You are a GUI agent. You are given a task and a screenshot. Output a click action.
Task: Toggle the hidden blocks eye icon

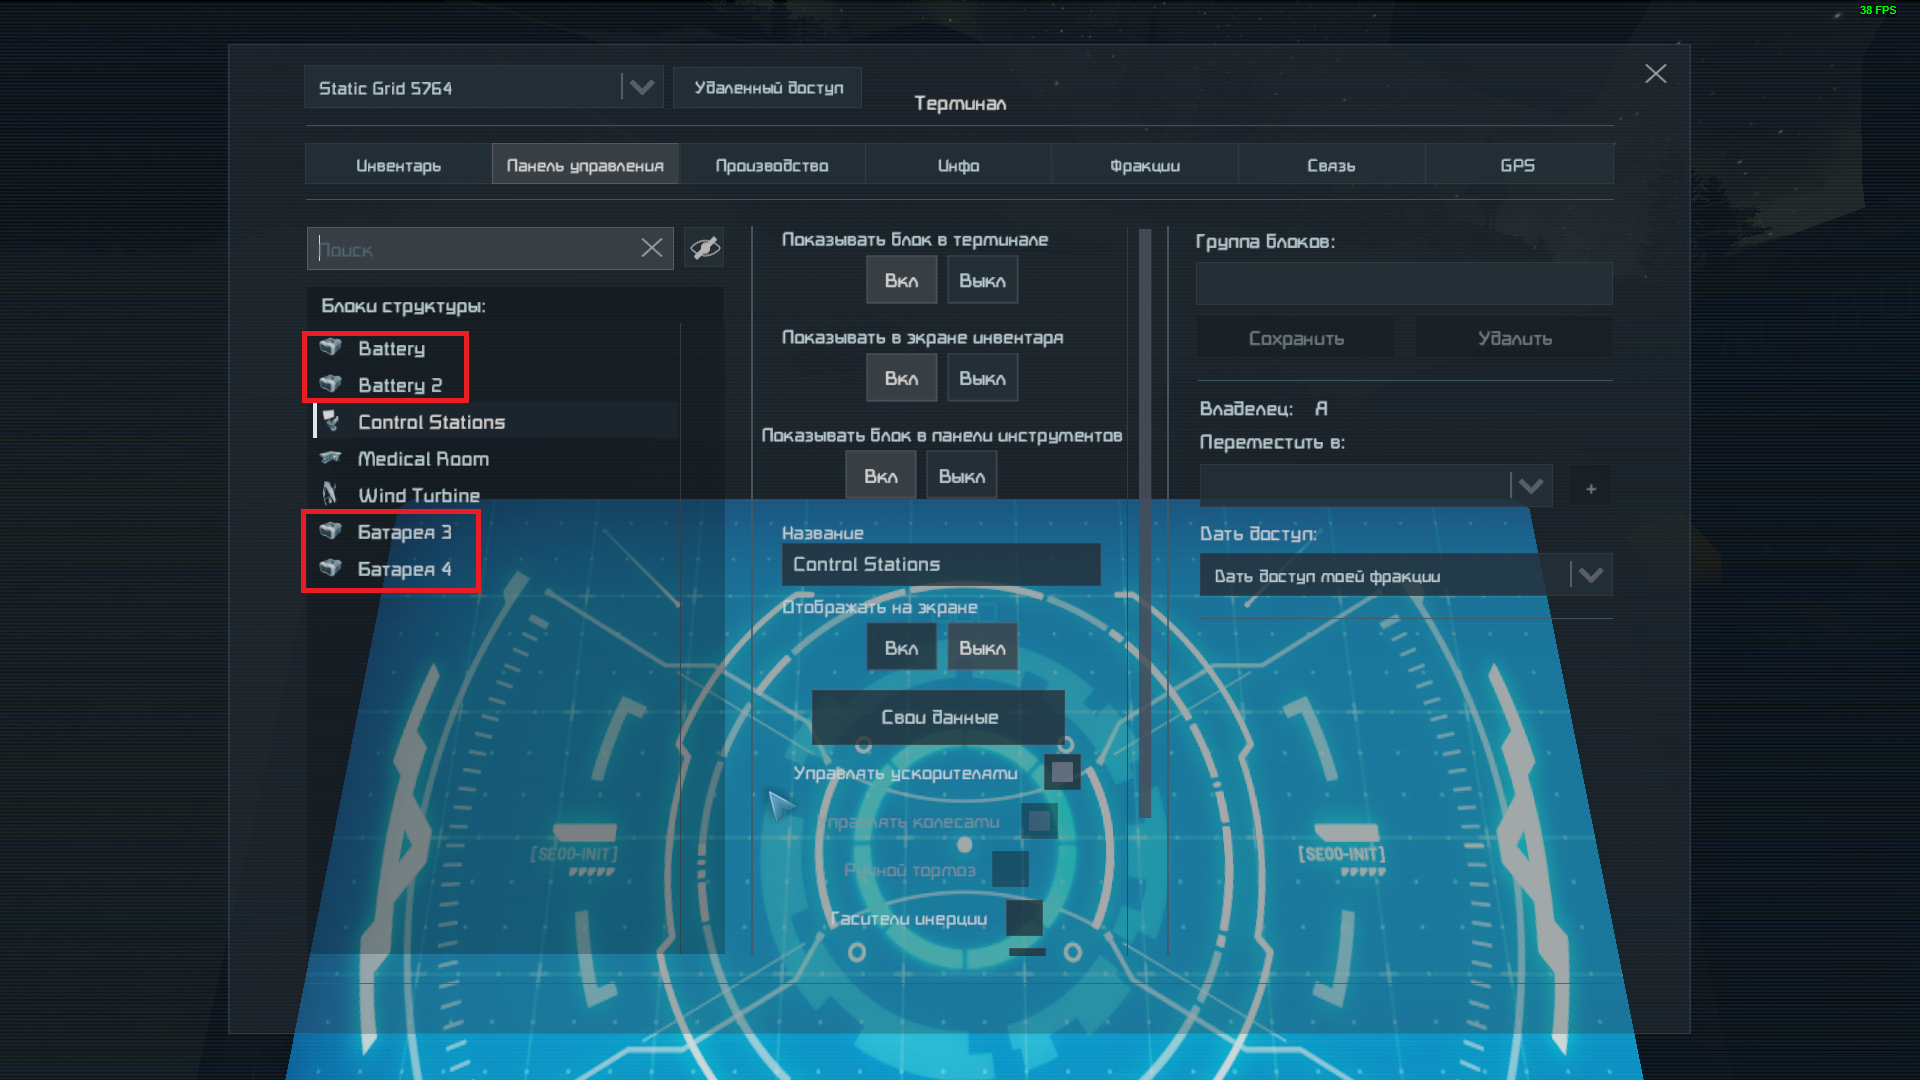click(x=704, y=248)
